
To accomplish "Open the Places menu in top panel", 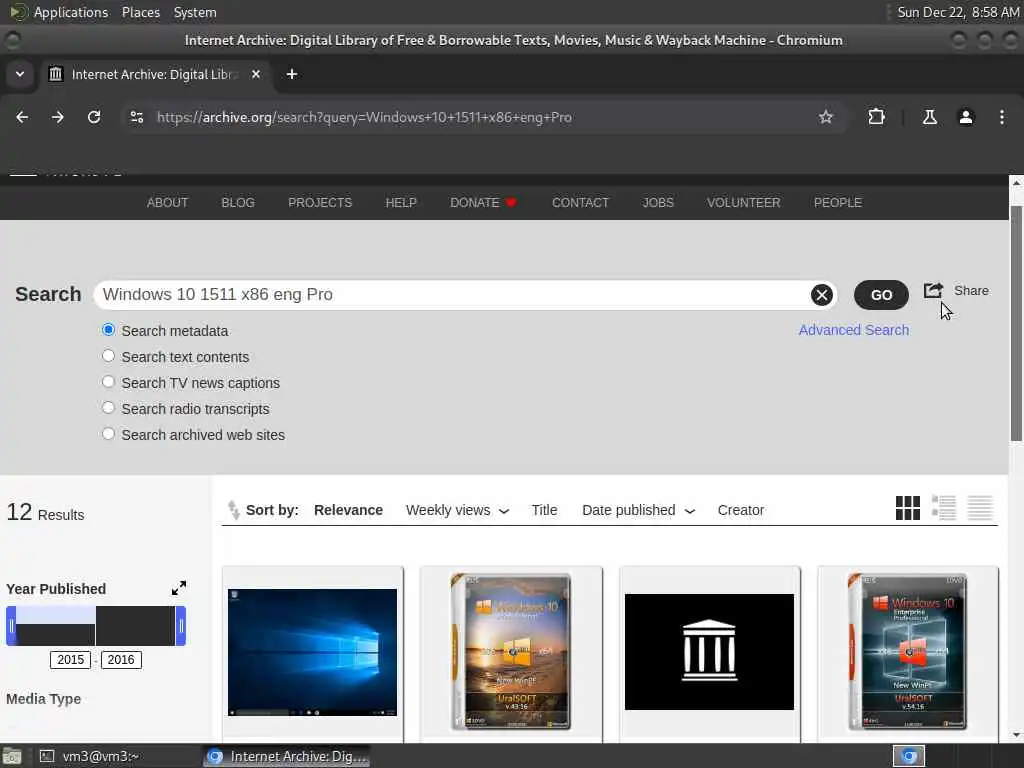I will click(x=141, y=12).
